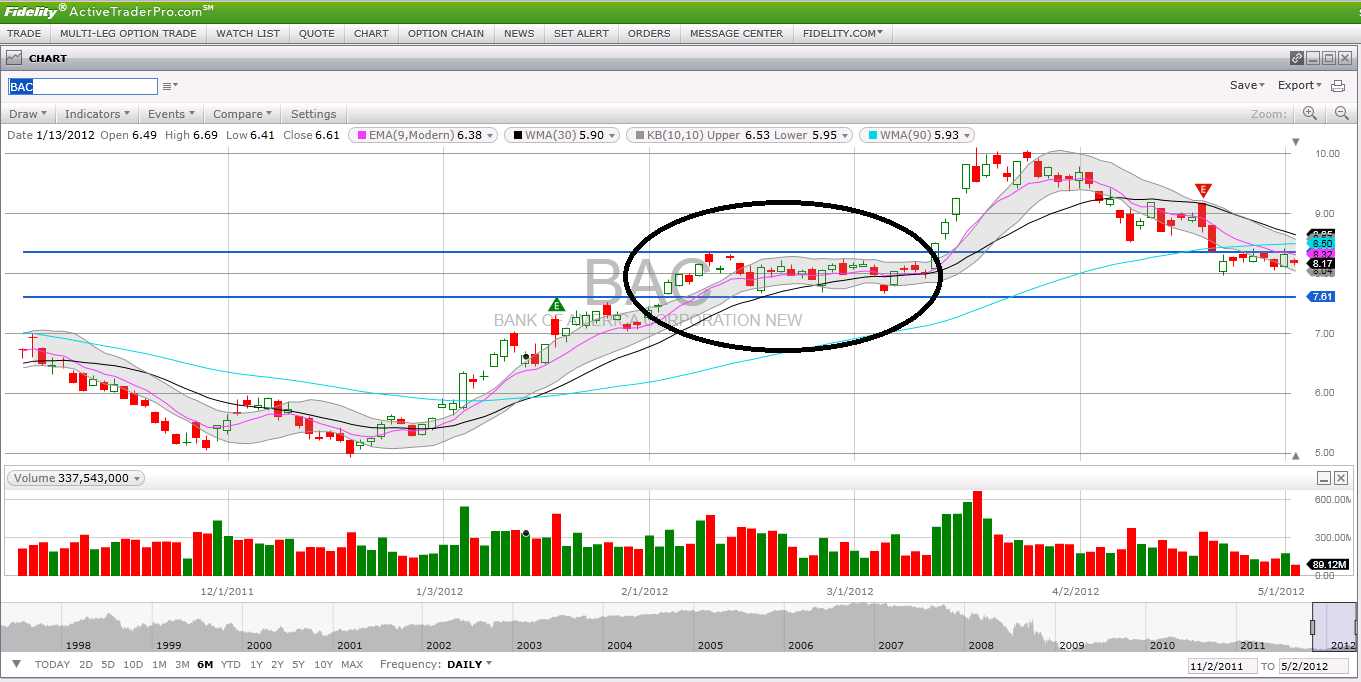Open the FIDELITY.COM menu
The width and height of the screenshot is (1361, 682).
843,33
